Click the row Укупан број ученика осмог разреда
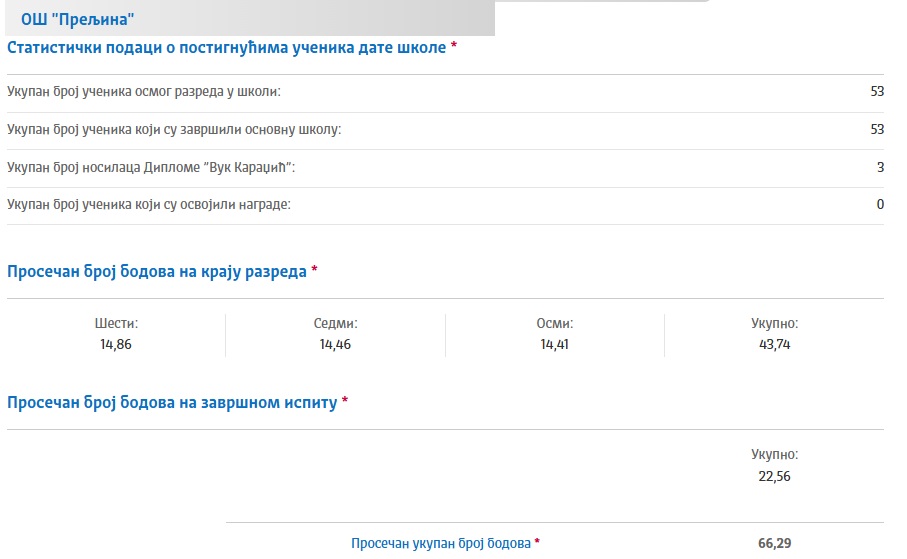The height and width of the screenshot is (559, 907). pyautogui.click(x=445, y=91)
